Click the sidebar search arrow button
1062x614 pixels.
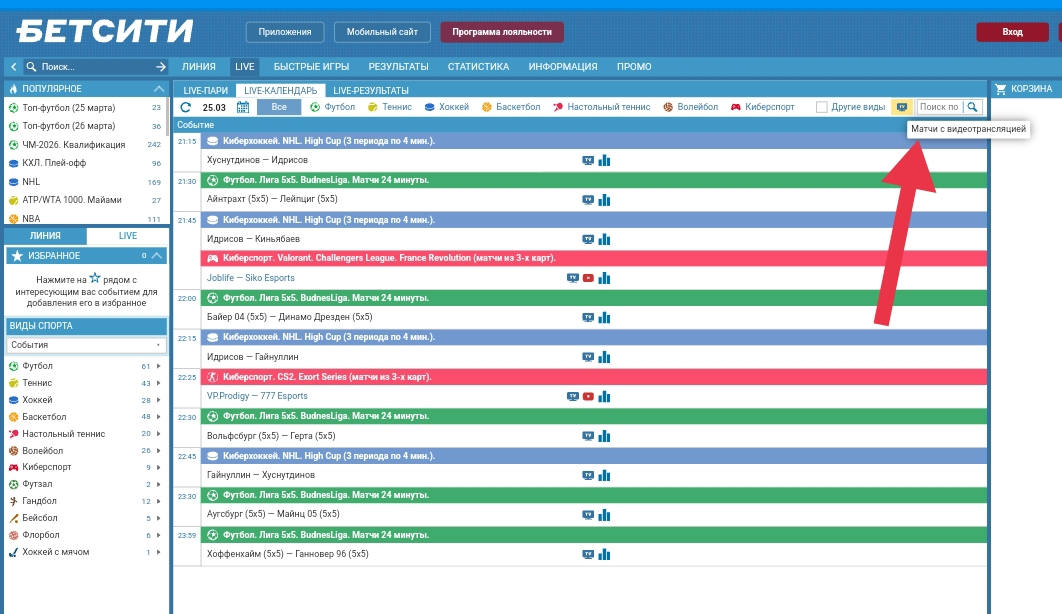click(161, 67)
